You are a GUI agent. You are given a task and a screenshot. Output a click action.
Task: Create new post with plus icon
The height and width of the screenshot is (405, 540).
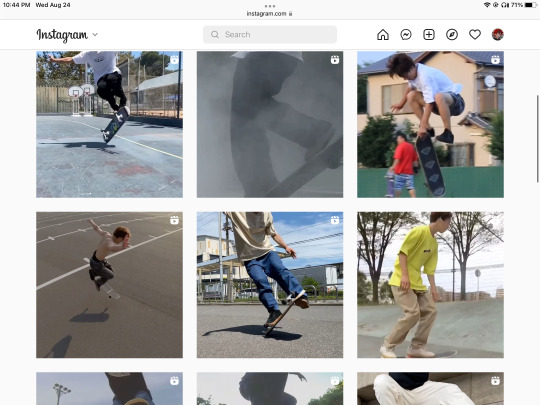429,34
